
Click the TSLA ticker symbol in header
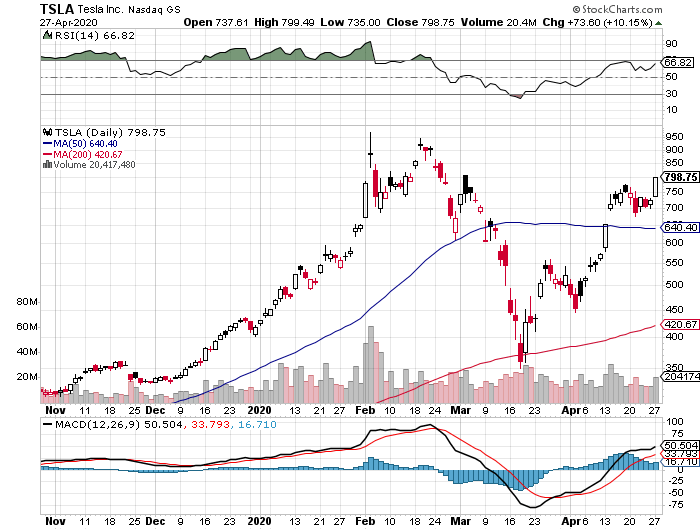tap(57, 9)
